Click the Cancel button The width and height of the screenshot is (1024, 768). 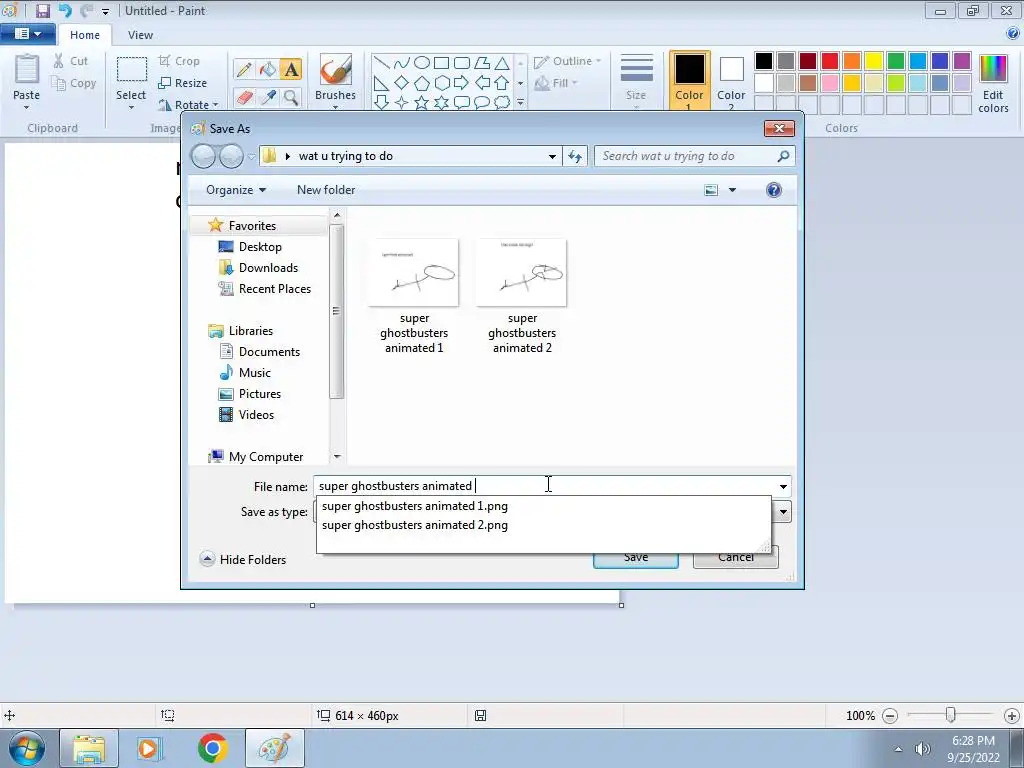[x=735, y=557]
